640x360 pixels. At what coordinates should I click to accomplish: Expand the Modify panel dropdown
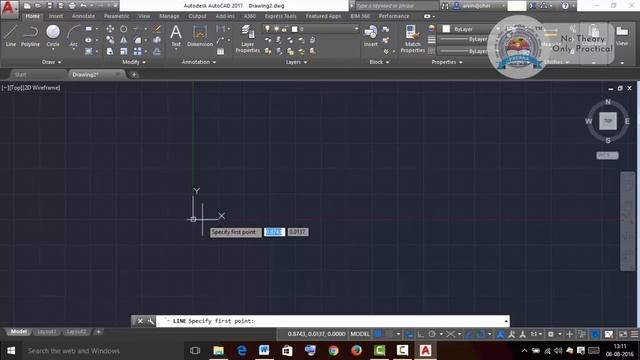pos(134,62)
